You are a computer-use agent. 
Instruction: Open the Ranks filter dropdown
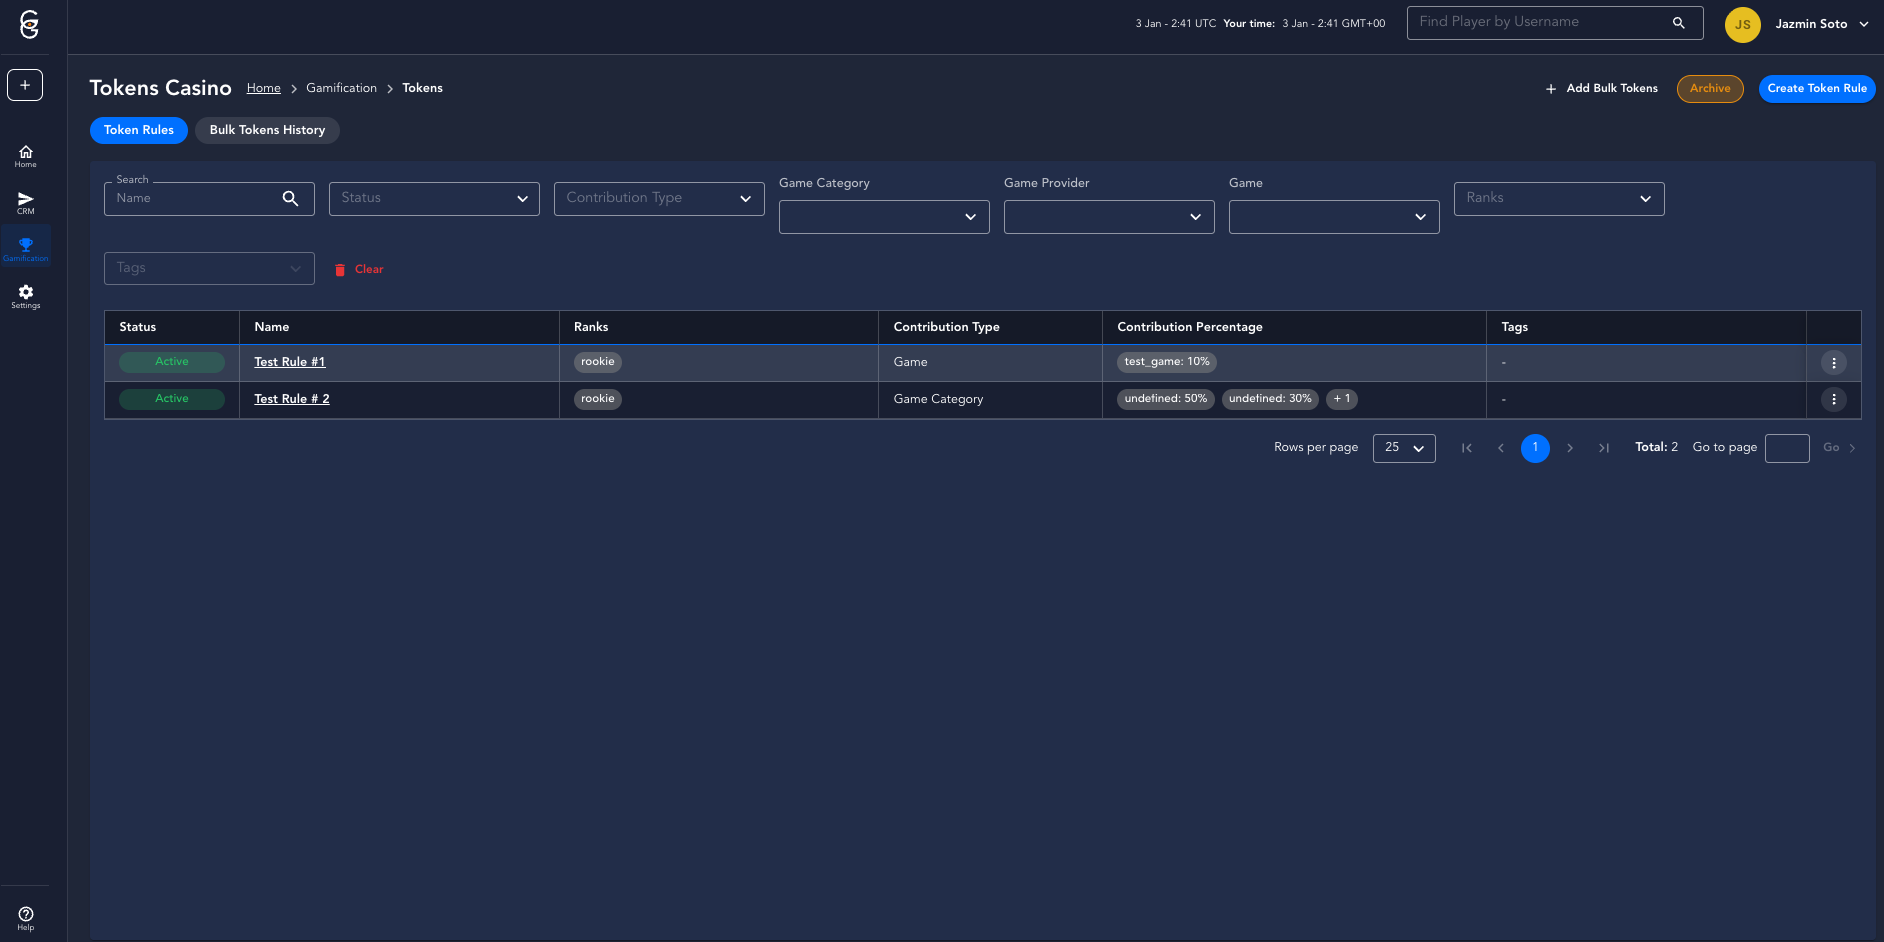coord(1558,199)
